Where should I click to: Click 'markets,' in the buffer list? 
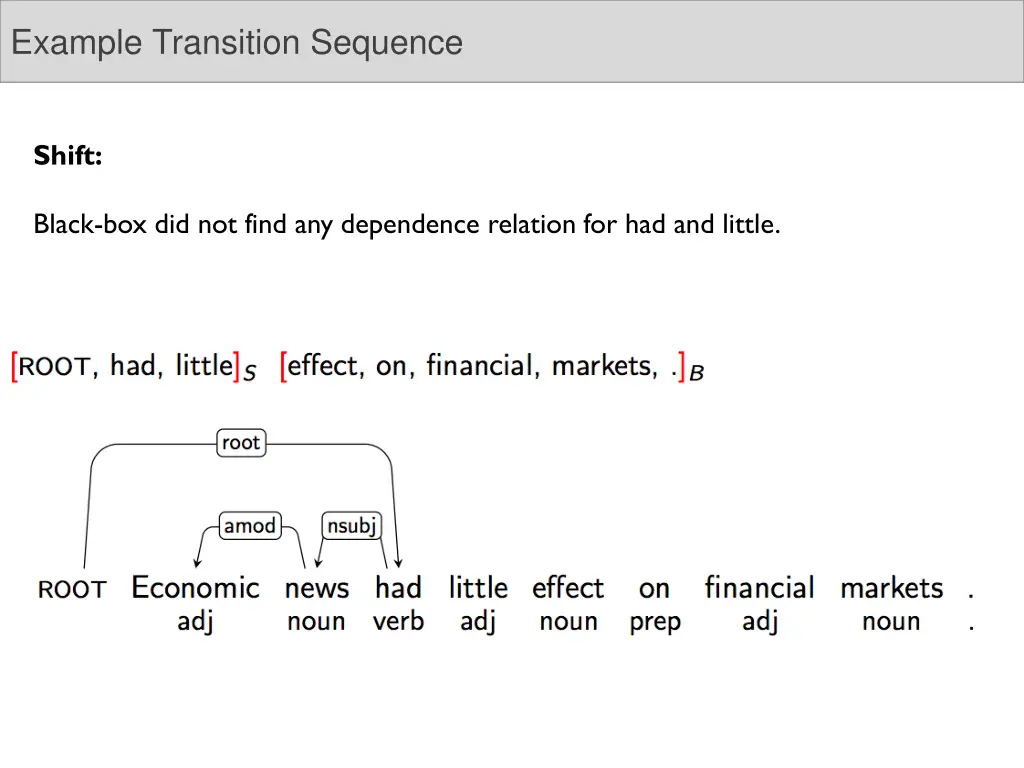tap(605, 366)
